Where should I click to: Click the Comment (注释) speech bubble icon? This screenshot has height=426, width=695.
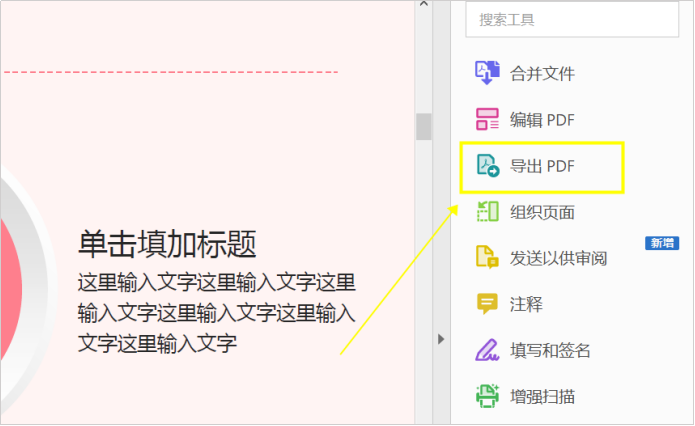point(487,304)
